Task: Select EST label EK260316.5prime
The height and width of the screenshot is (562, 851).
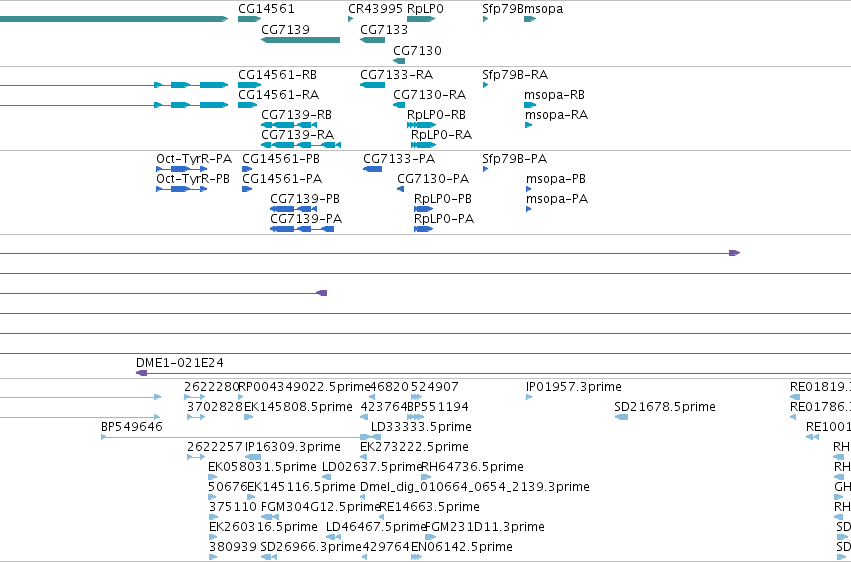Action: (x=263, y=527)
